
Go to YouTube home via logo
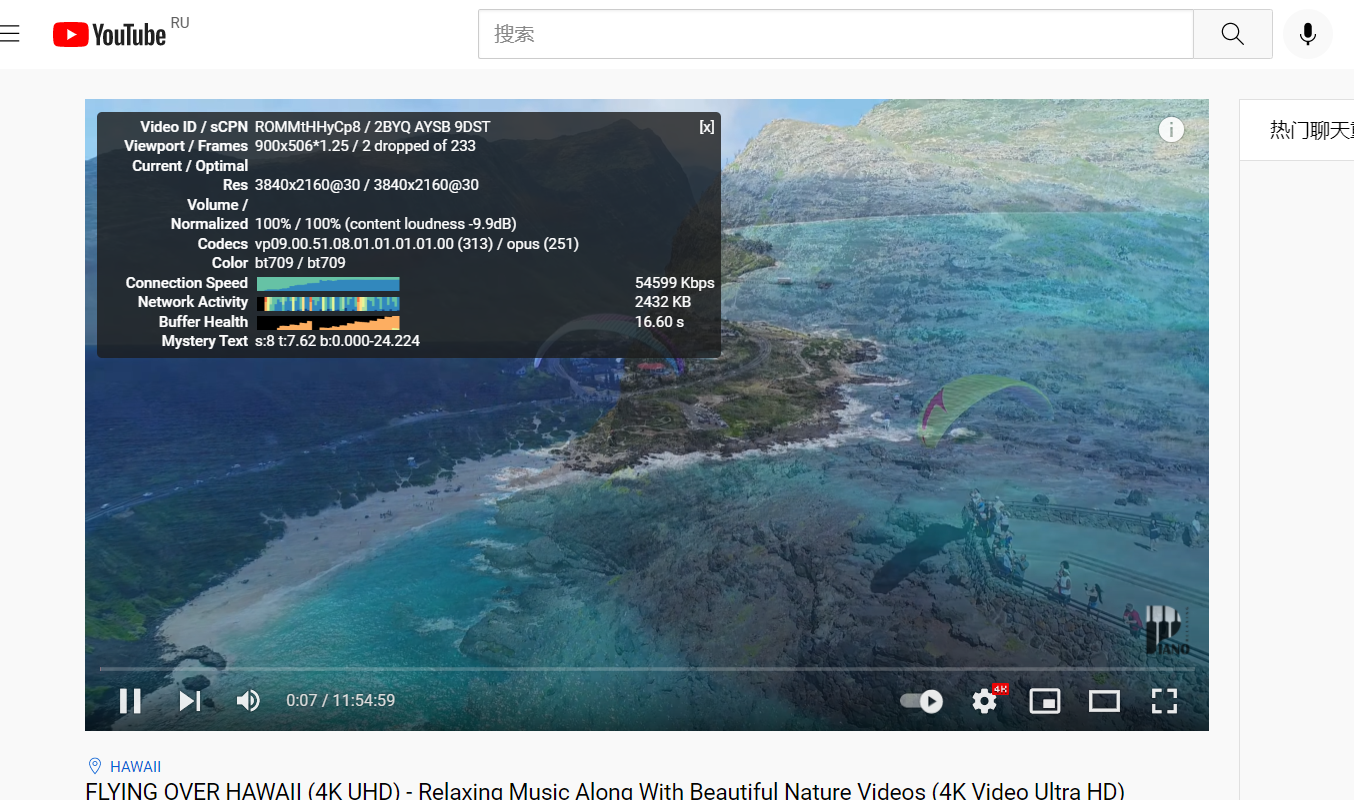110,34
